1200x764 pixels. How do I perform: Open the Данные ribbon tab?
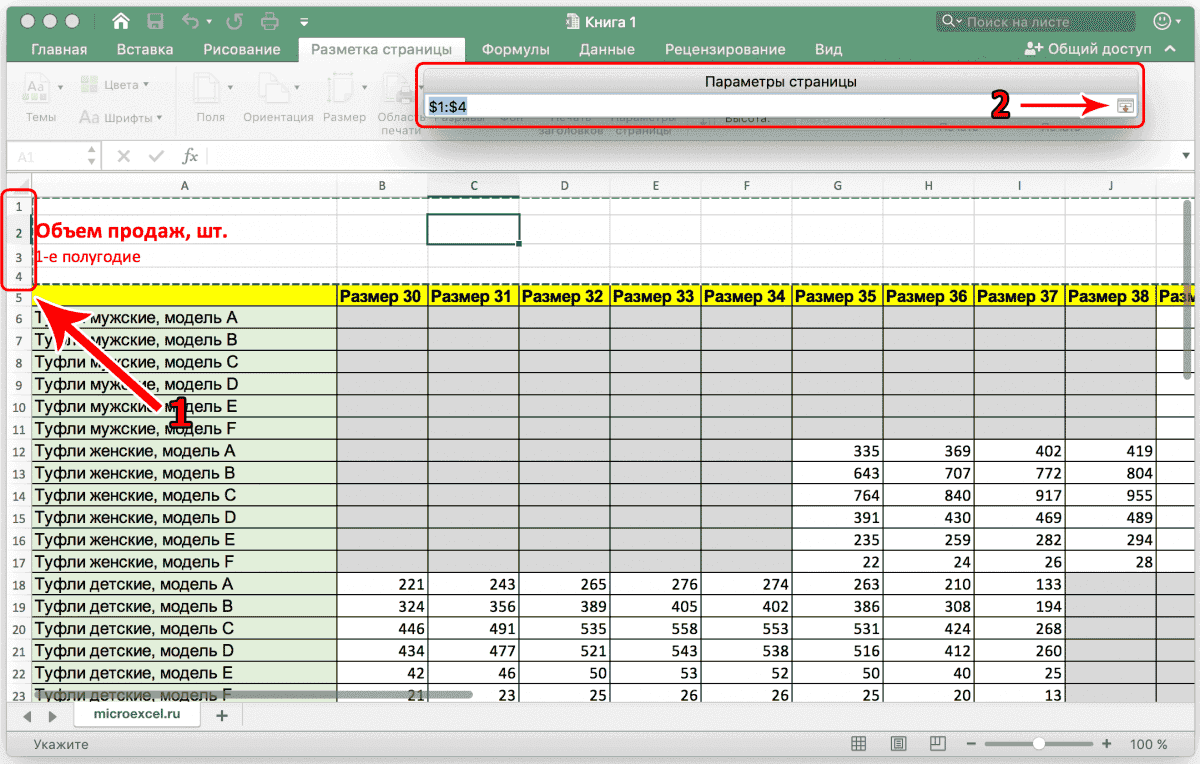coord(607,49)
